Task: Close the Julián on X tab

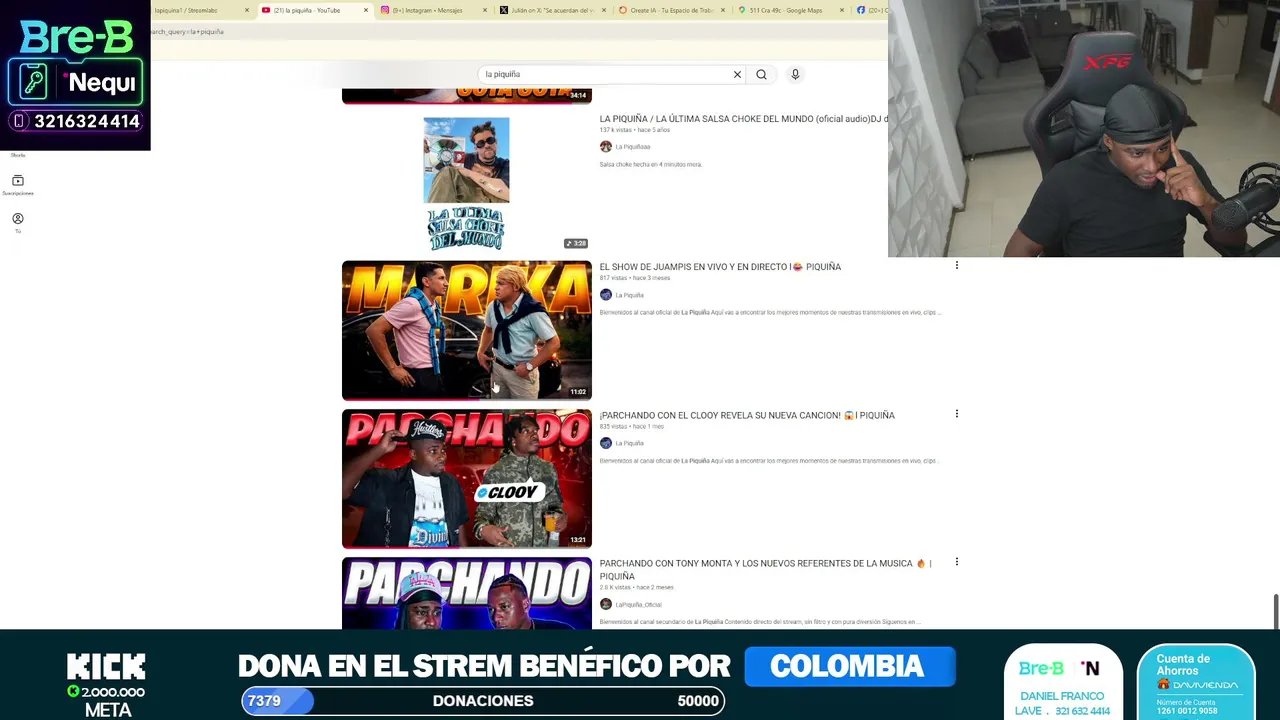Action: (606, 10)
